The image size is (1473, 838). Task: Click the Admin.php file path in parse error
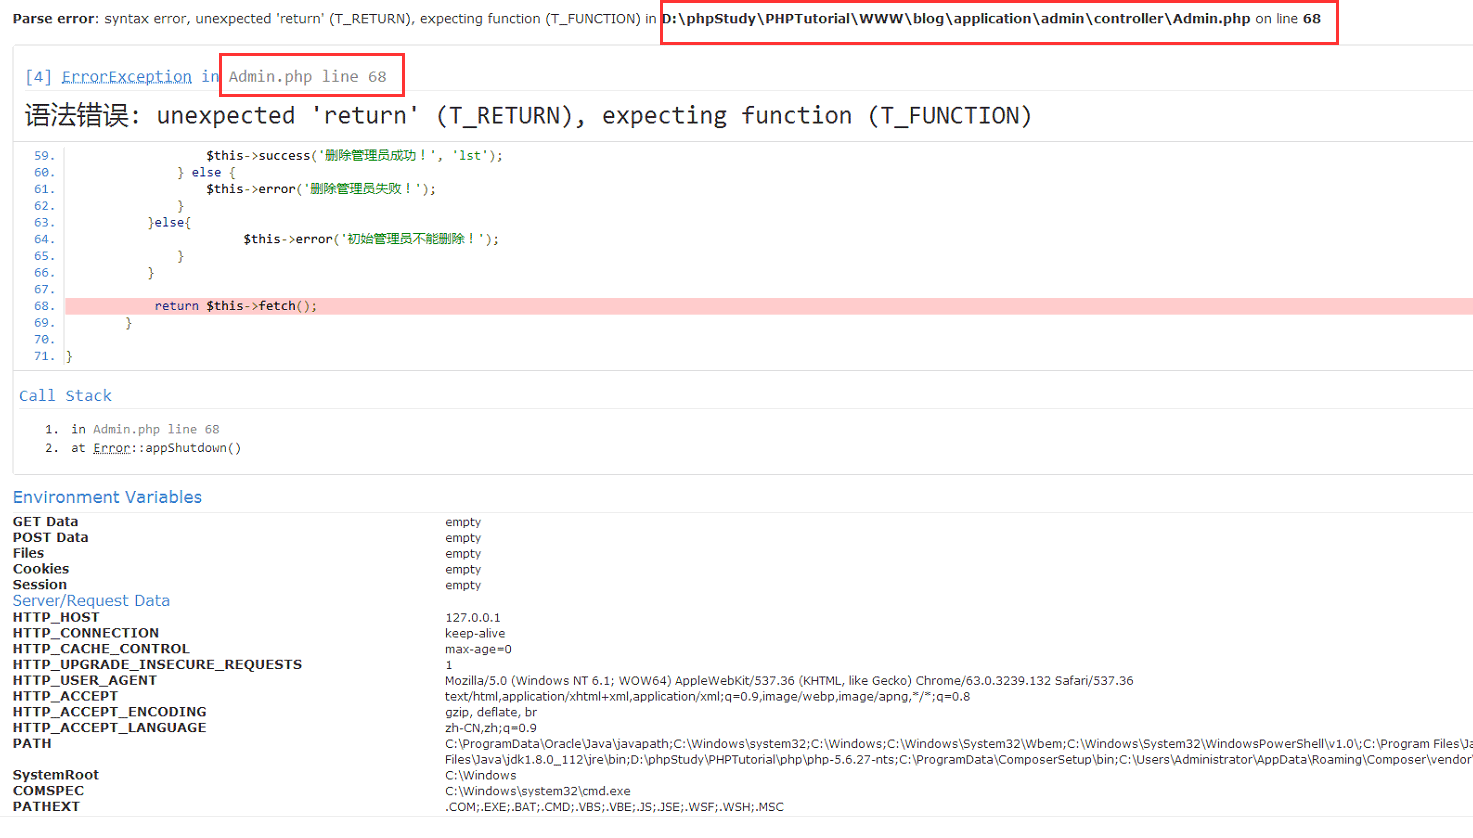pyautogui.click(x=955, y=19)
